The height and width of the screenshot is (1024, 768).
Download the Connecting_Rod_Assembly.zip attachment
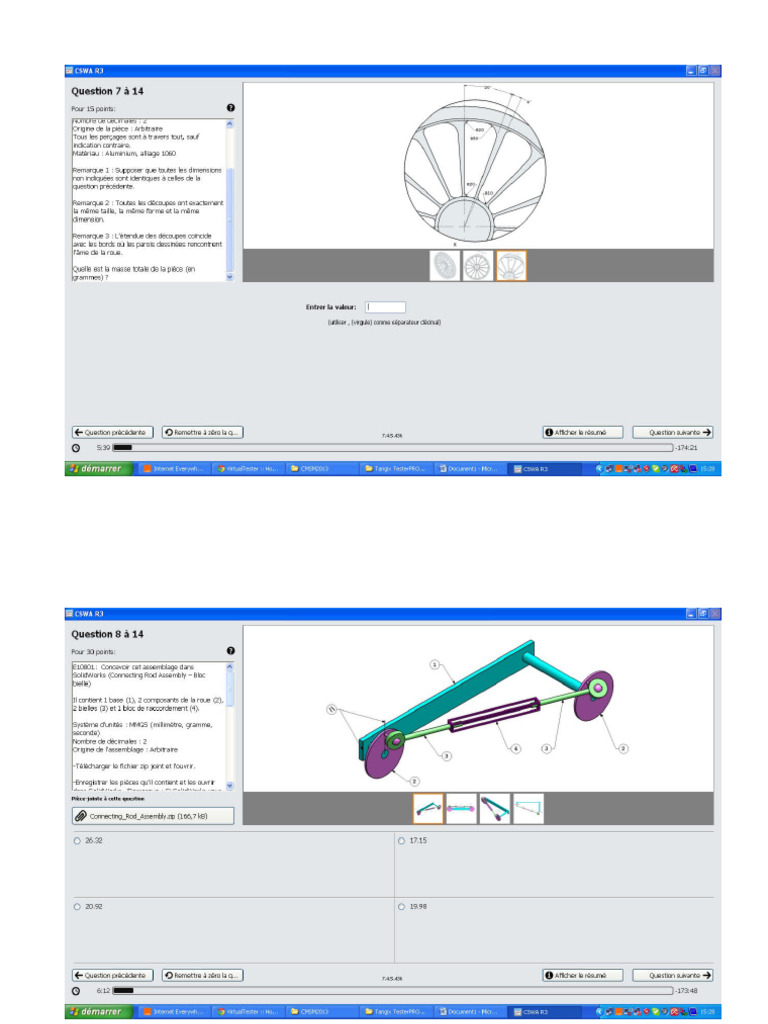pos(153,816)
